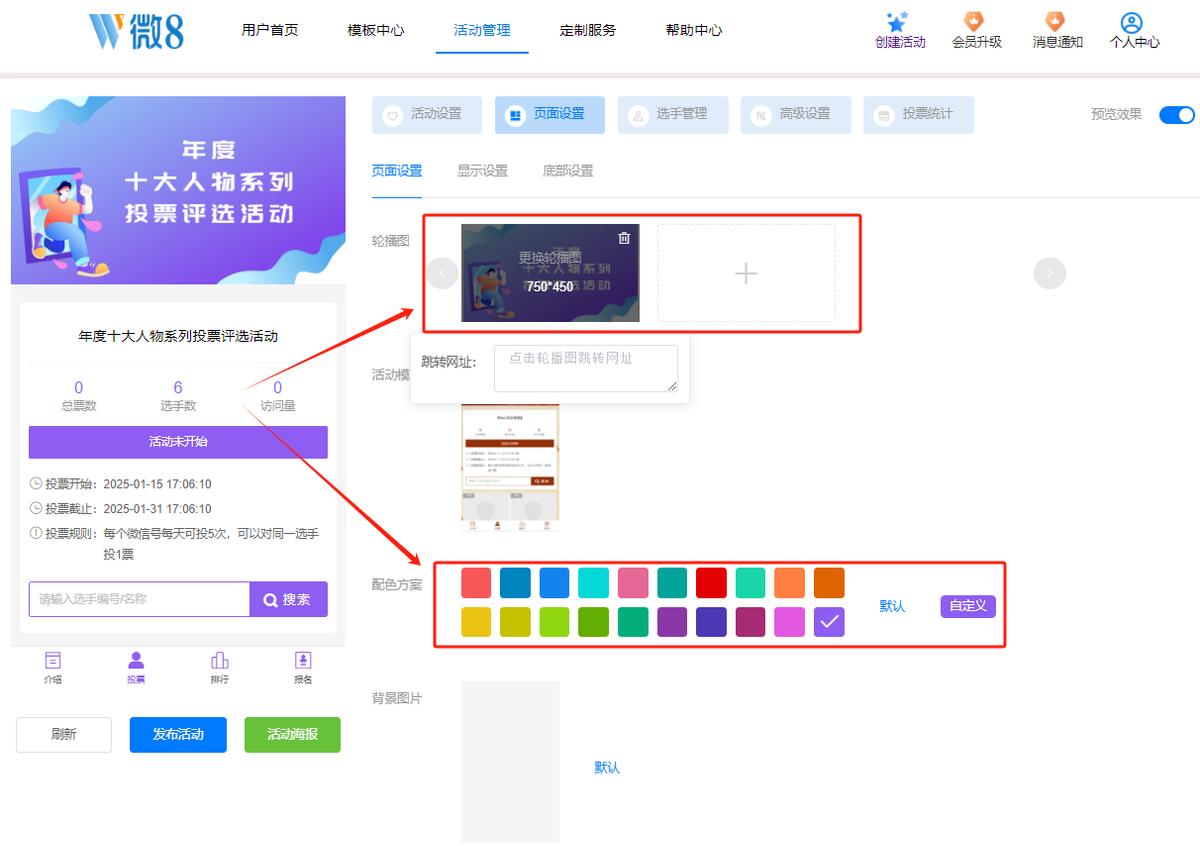Switch to the 投票统计 tab
1200x846 pixels.
(919, 115)
